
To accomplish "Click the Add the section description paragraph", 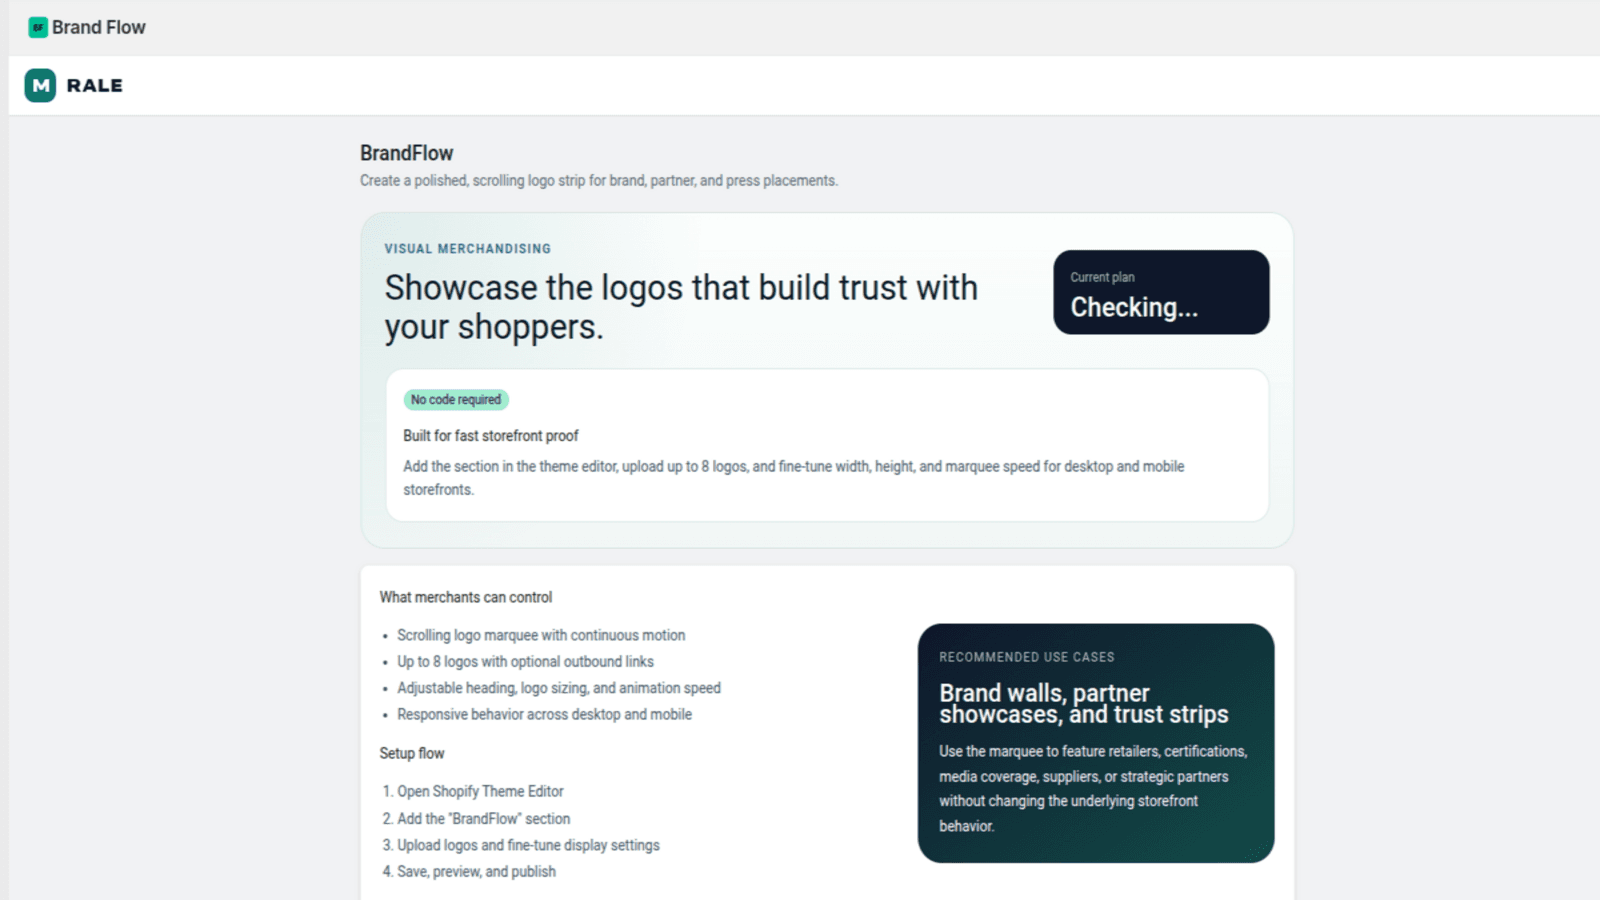I will (794, 478).
